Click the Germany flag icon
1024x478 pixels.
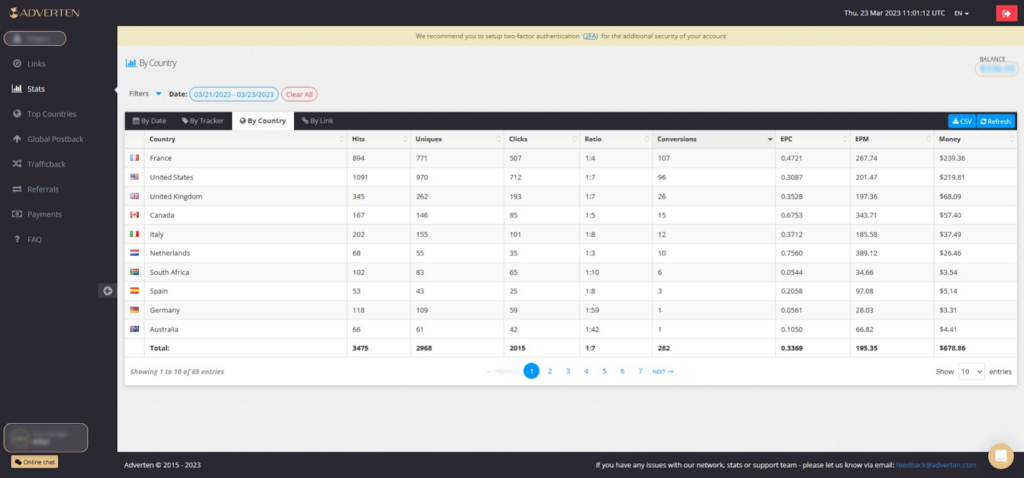pyautogui.click(x=135, y=310)
